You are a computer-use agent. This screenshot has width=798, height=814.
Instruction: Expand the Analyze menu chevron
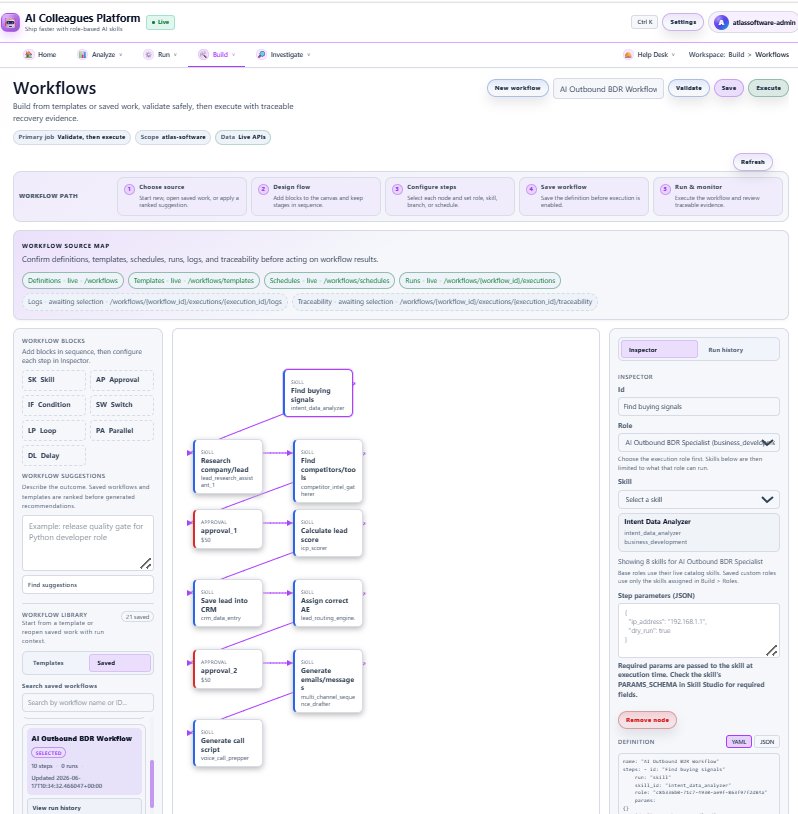click(x=121, y=55)
